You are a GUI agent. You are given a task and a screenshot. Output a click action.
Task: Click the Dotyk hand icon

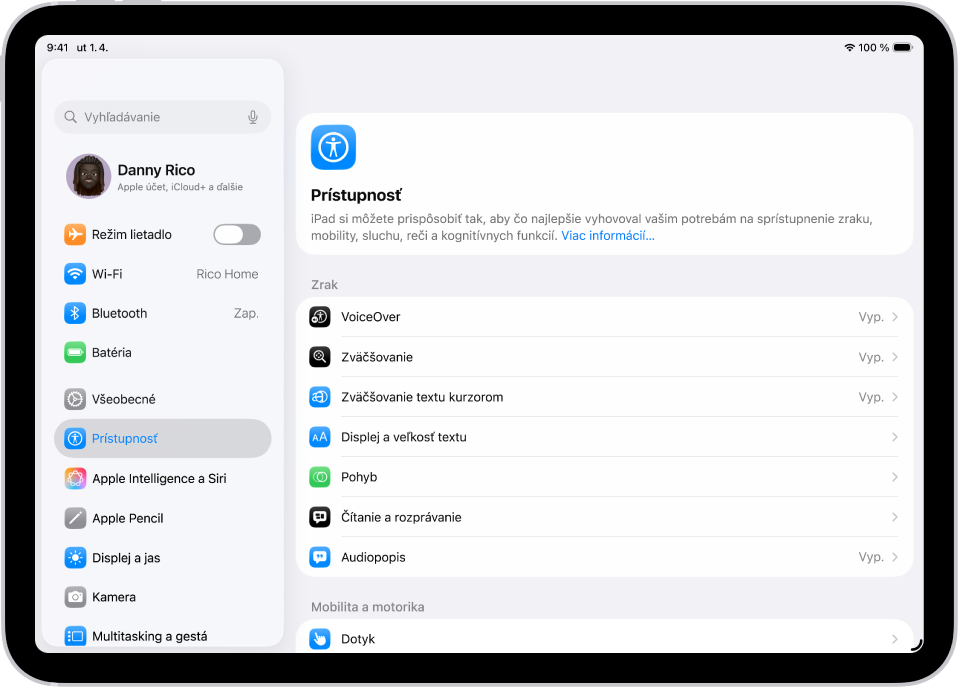[320, 639]
